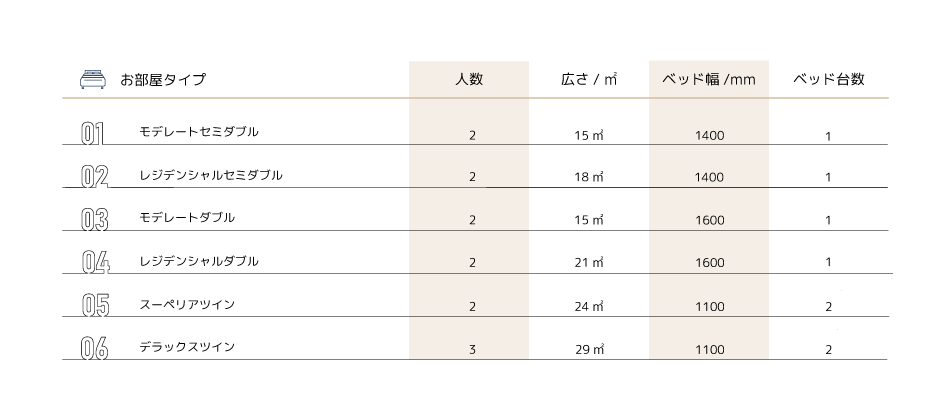Open the モデレートセミダブル room row
This screenshot has width=950, height=420.
coord(475,132)
